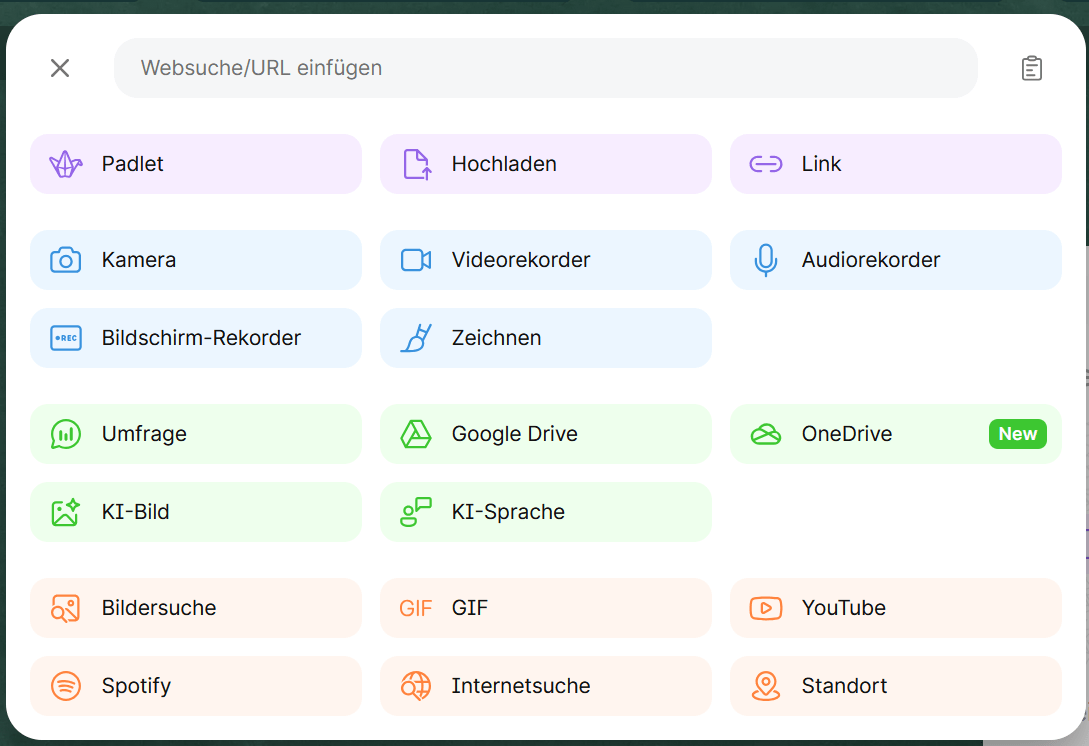
Task: Select the Audiorekorder microphone icon
Action: tap(765, 260)
